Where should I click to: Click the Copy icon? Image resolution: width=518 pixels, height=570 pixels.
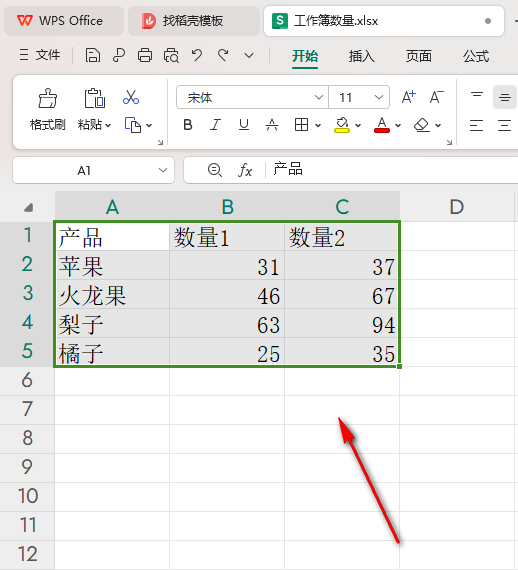click(x=133, y=125)
